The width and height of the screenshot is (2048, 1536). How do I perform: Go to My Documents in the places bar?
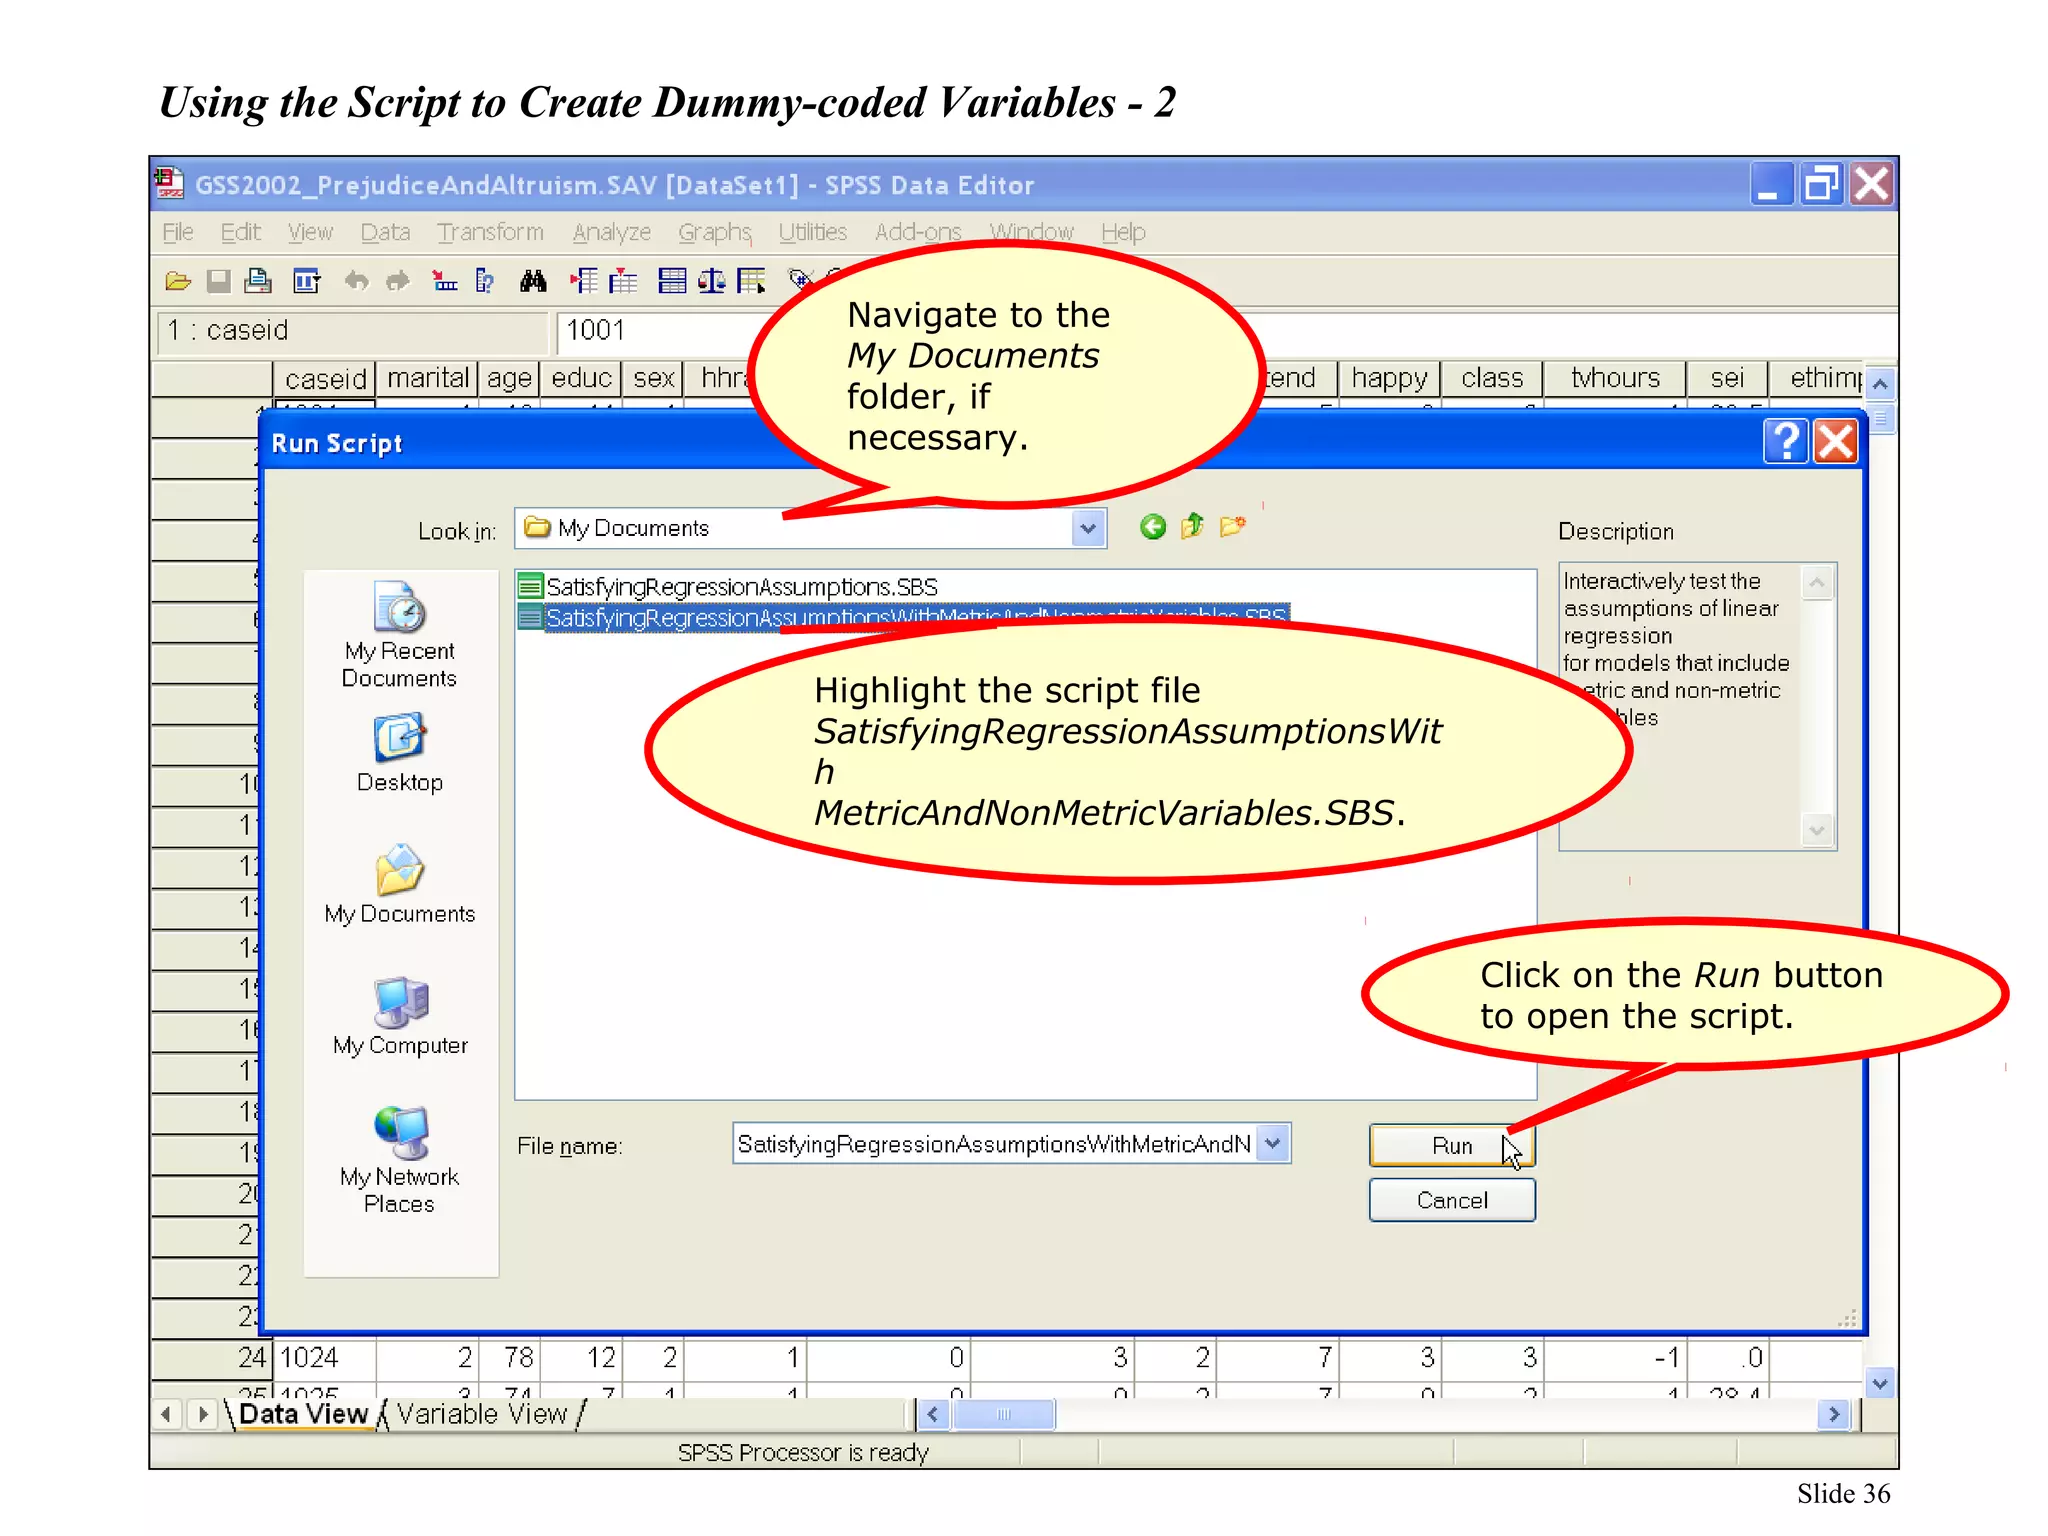[400, 885]
